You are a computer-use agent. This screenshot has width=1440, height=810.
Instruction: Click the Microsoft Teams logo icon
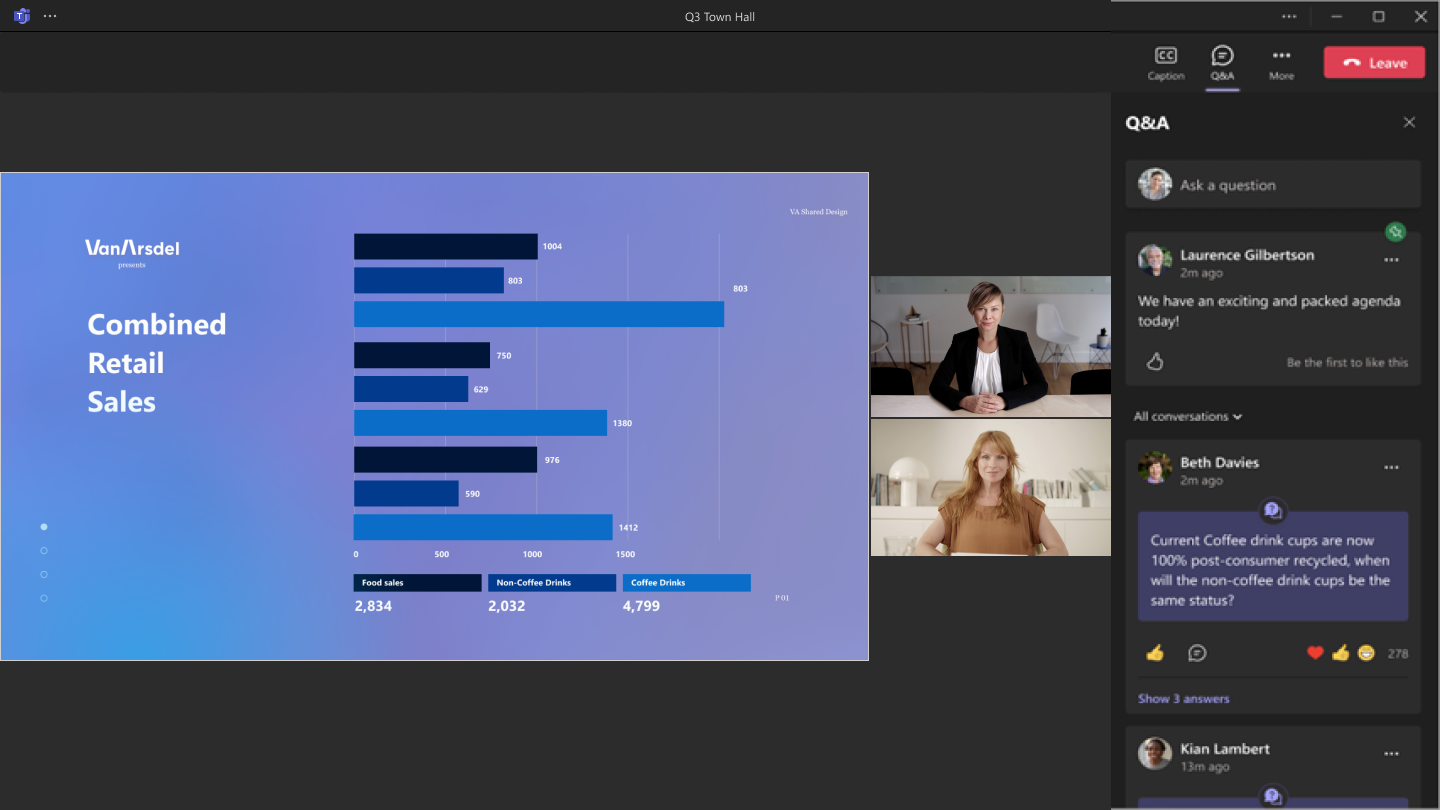(x=21, y=16)
